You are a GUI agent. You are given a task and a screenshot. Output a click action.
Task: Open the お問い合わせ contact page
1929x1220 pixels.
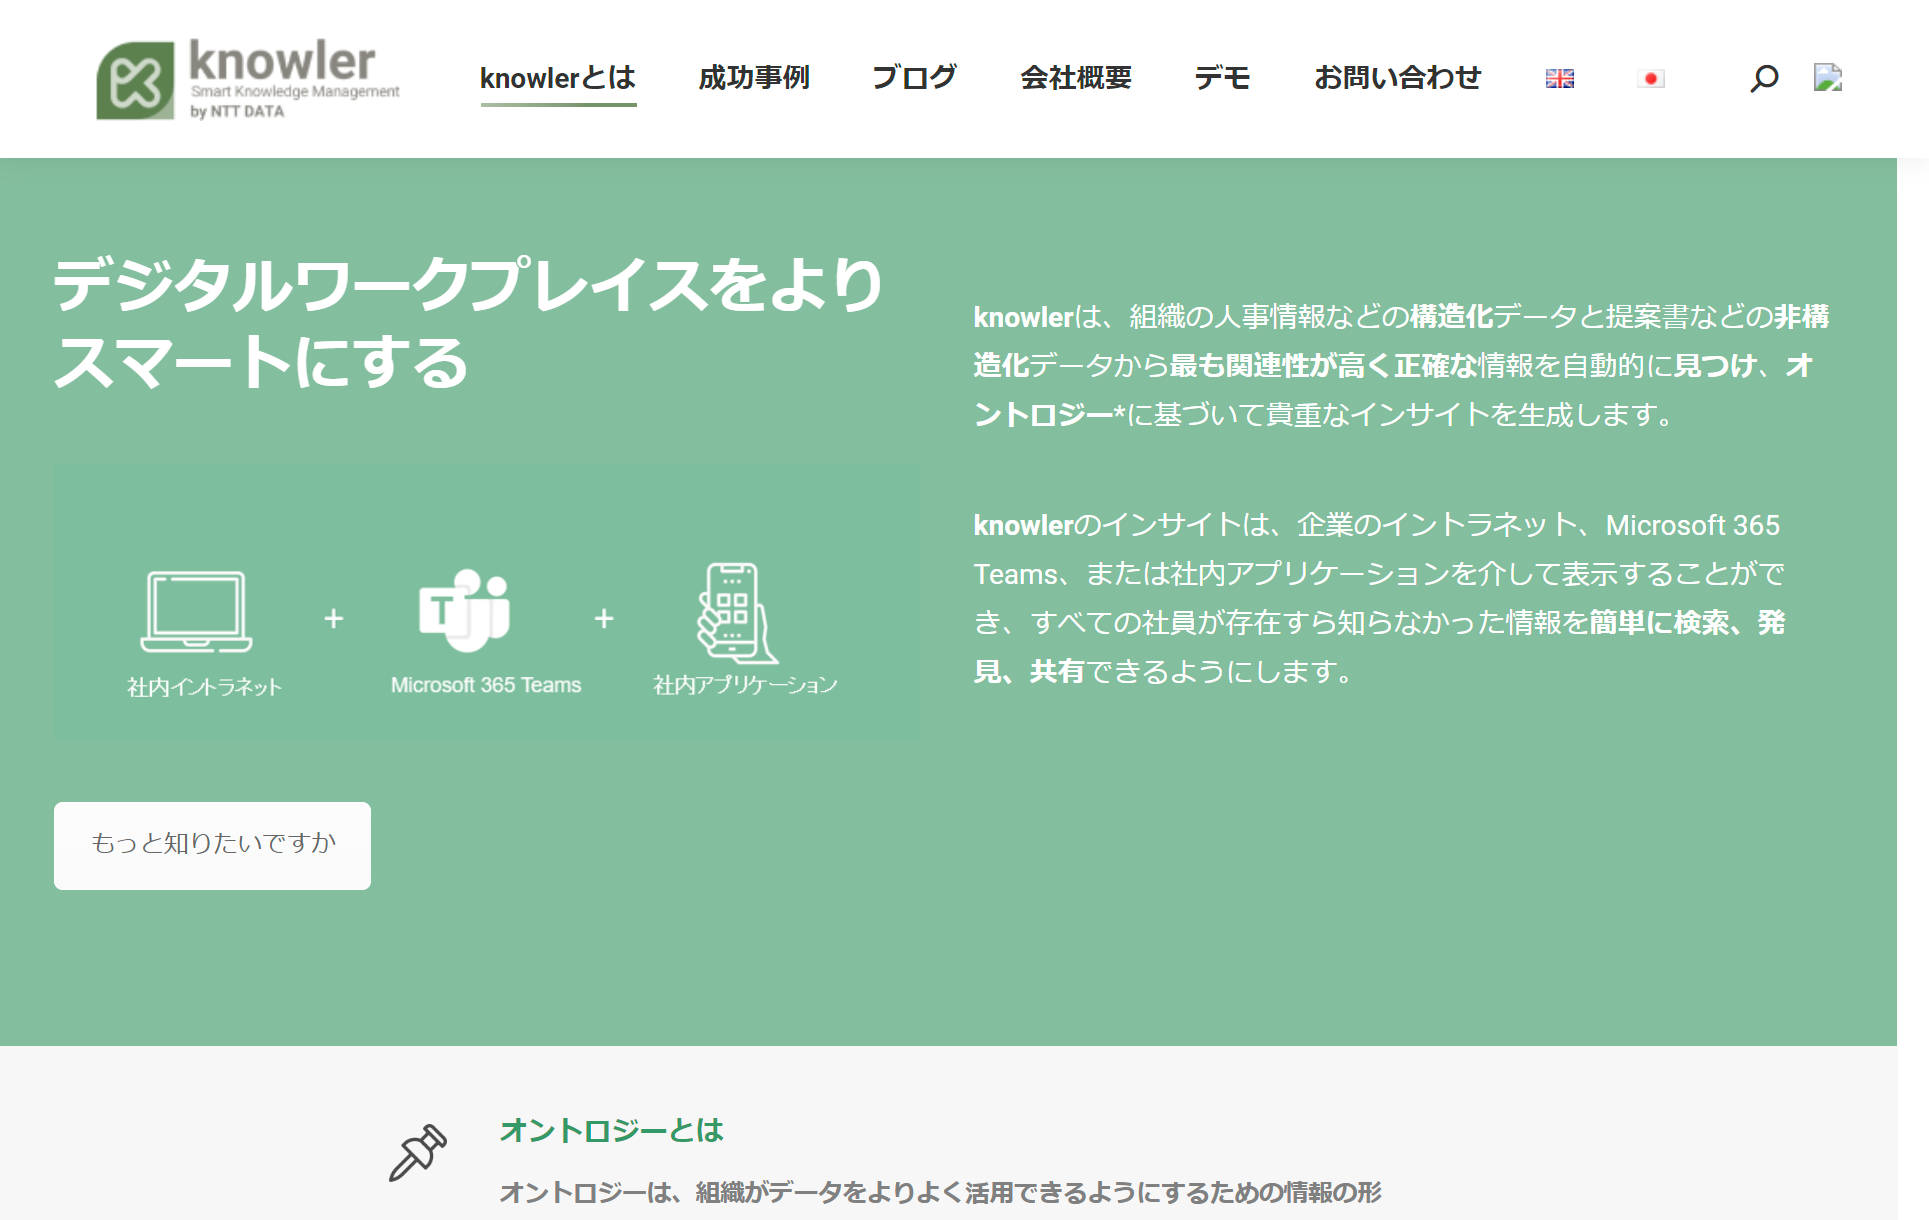[1397, 78]
